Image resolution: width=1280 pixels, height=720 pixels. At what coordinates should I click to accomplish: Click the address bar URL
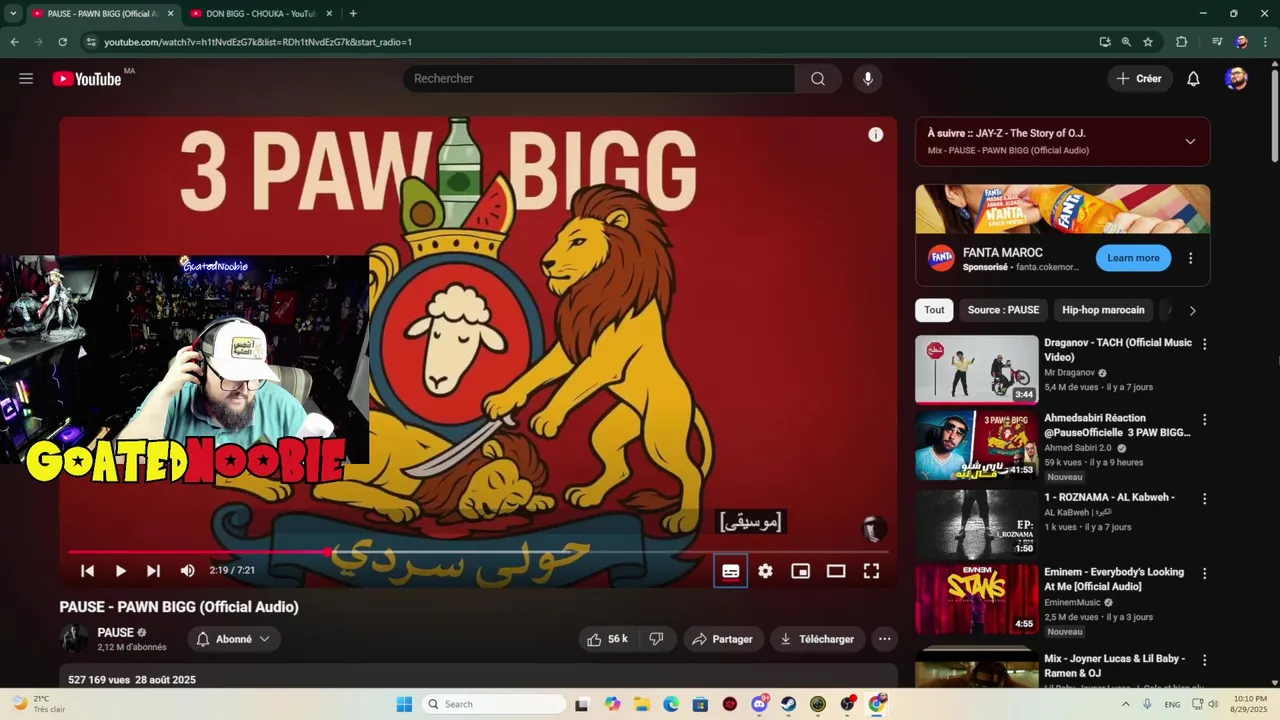(258, 42)
